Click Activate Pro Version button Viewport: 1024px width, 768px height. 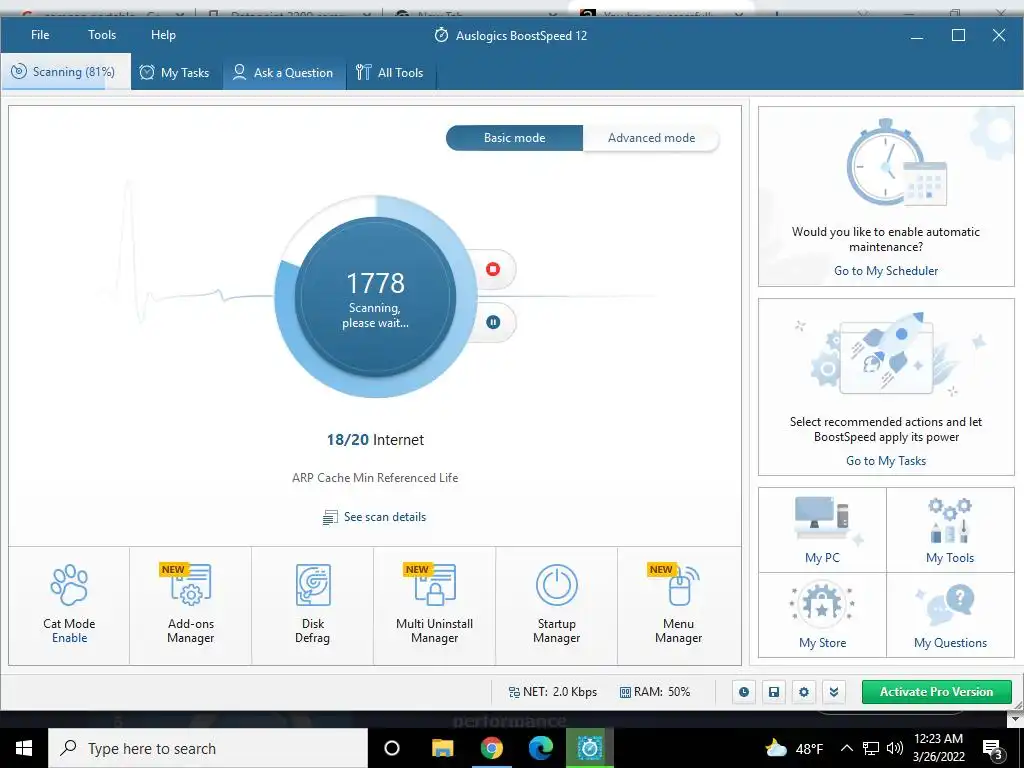936,692
